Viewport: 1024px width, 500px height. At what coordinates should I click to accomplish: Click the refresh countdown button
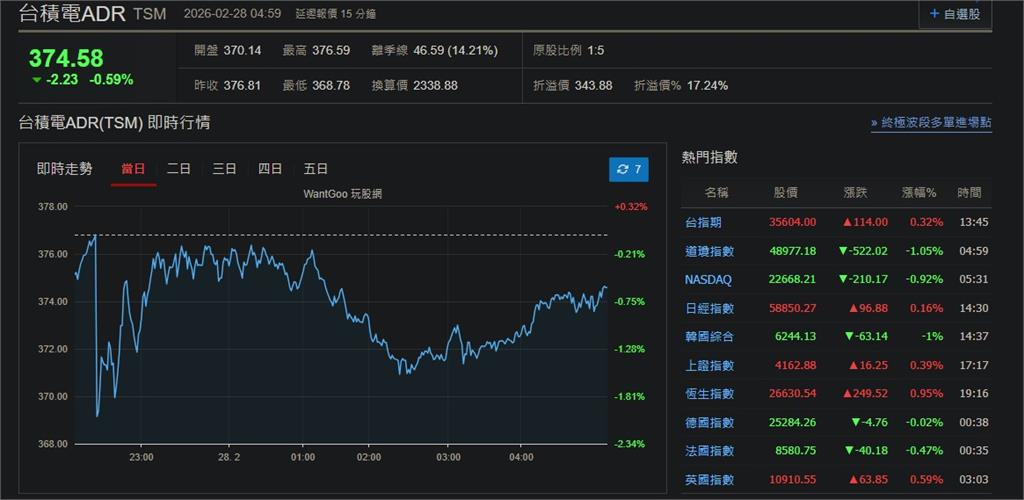628,170
